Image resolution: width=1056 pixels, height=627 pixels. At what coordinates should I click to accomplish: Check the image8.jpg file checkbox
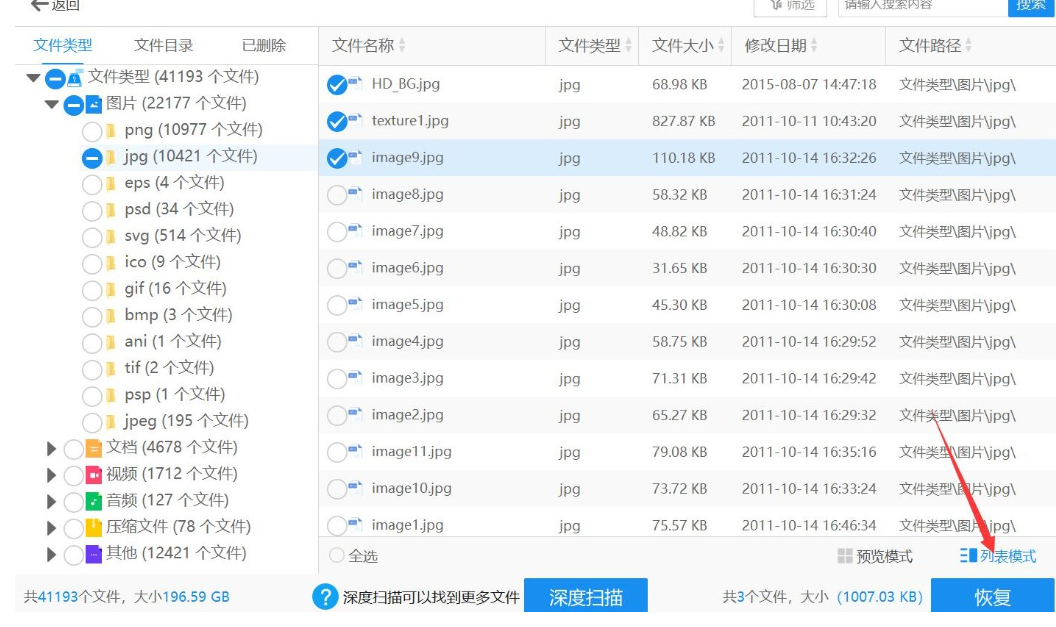click(x=337, y=195)
